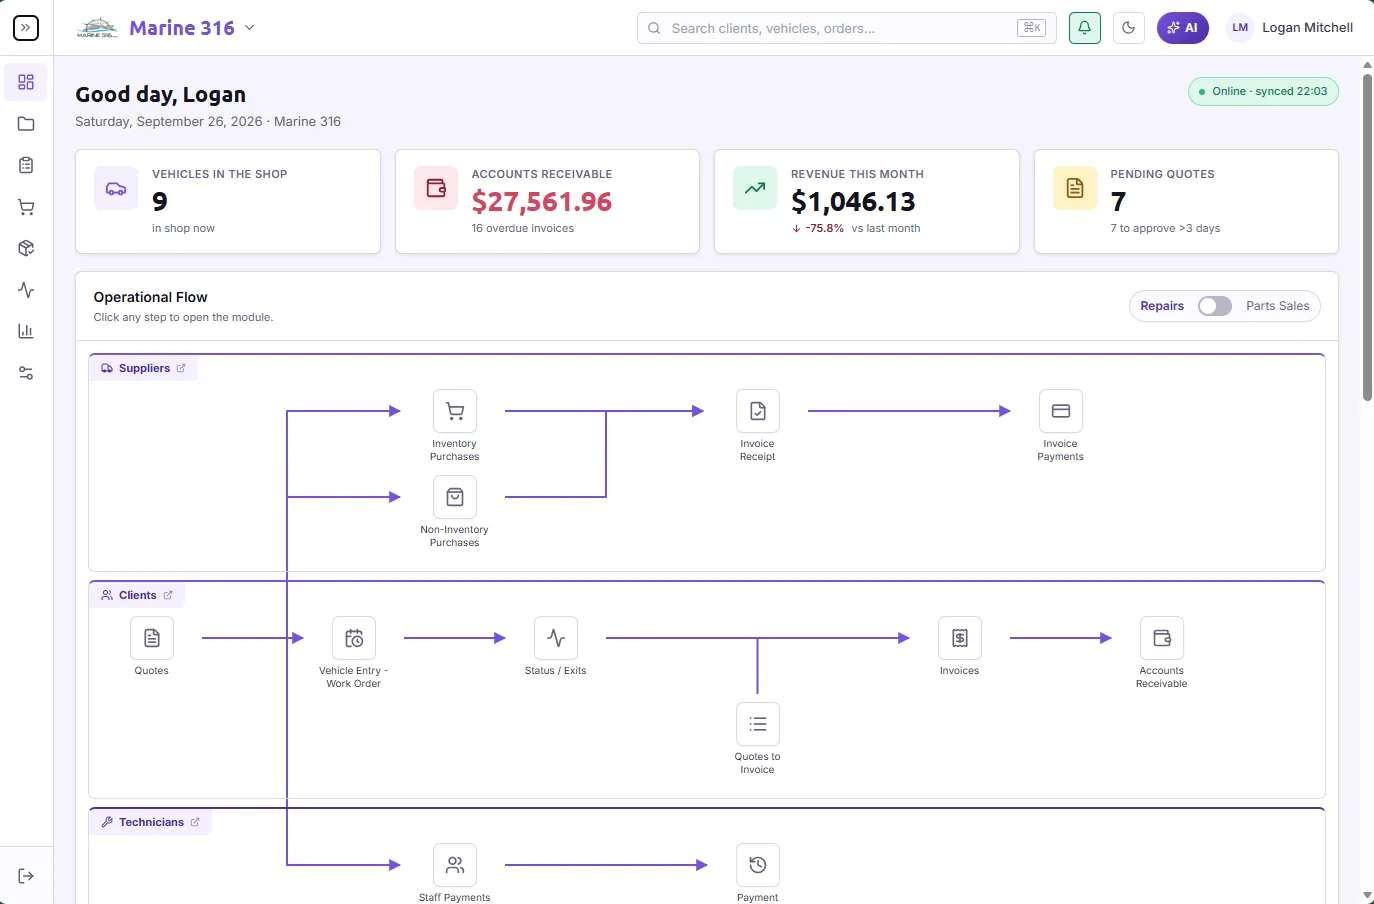The height and width of the screenshot is (904, 1374).
Task: Select the Repairs flow label
Action: point(1162,306)
